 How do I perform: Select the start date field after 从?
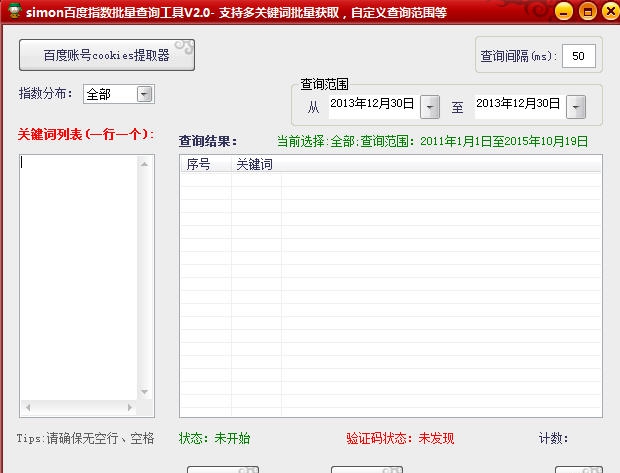(374, 107)
